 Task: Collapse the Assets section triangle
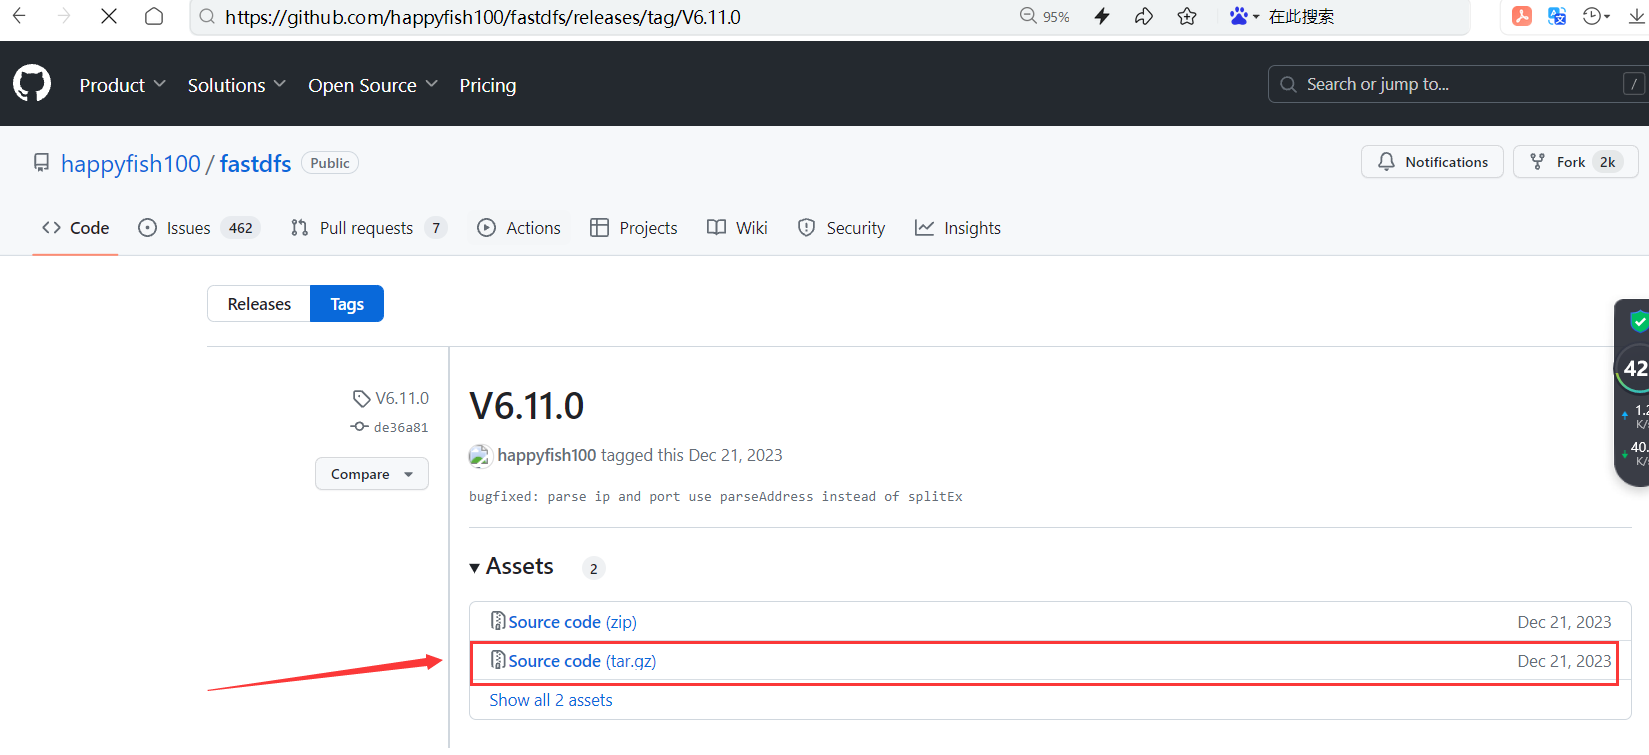pos(475,568)
